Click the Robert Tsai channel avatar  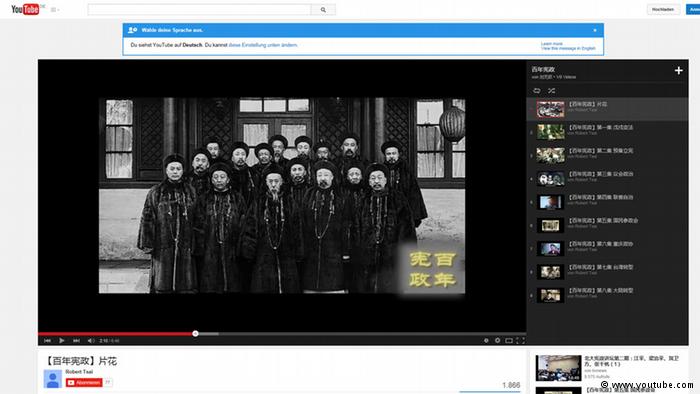[x=52, y=379]
